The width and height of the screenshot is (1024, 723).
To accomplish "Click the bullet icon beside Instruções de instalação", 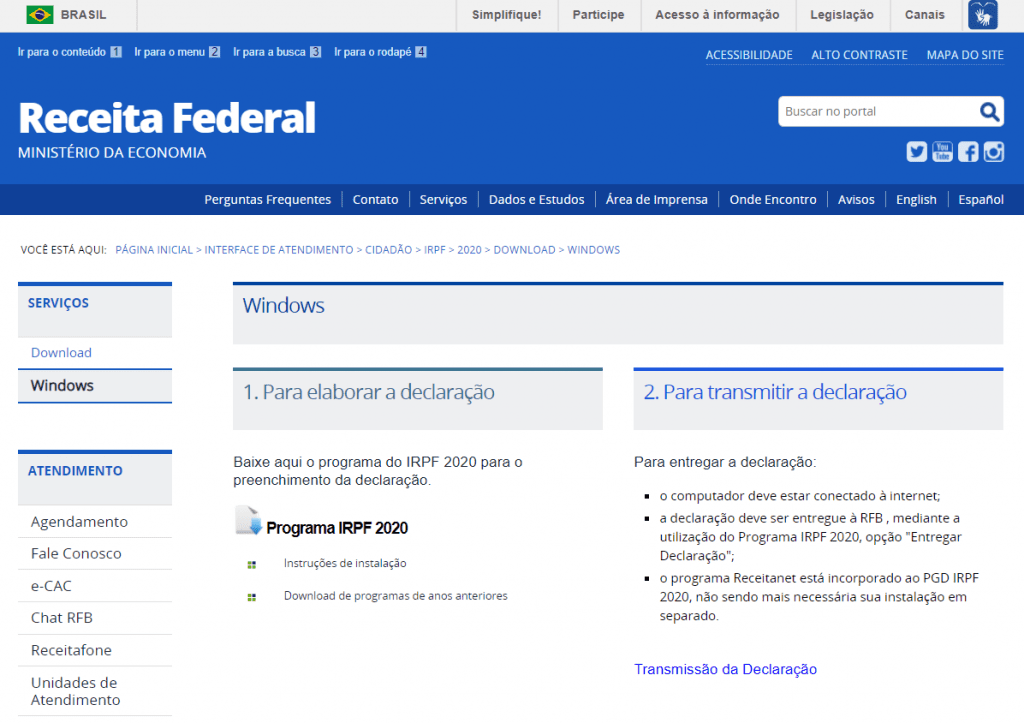I will (x=251, y=565).
